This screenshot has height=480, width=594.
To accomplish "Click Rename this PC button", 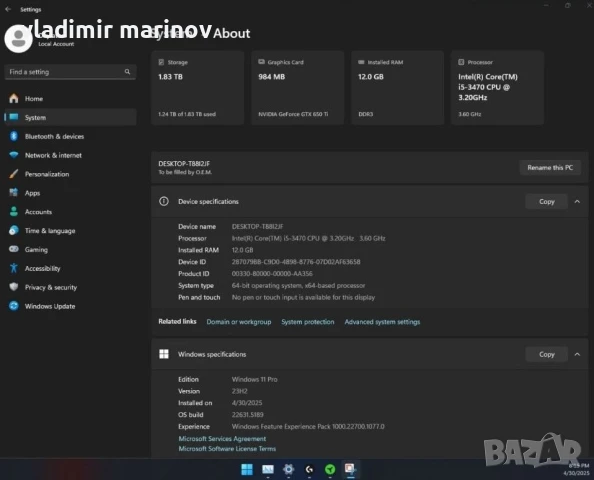I will (550, 167).
